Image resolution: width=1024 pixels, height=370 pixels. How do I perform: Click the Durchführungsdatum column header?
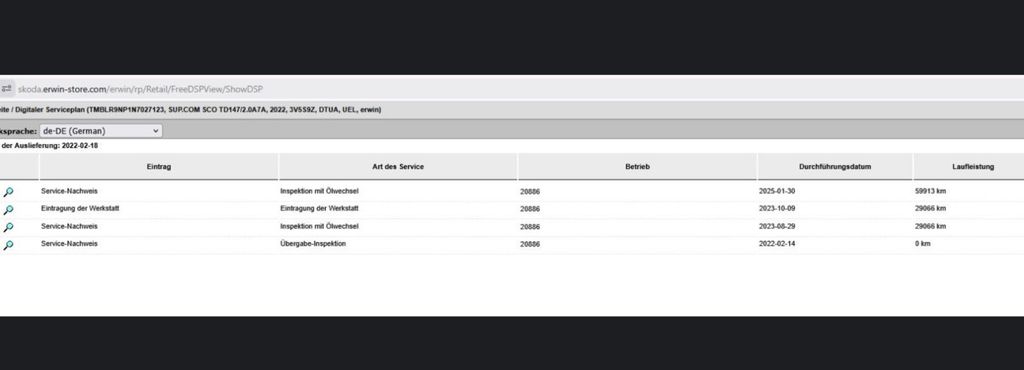point(835,167)
